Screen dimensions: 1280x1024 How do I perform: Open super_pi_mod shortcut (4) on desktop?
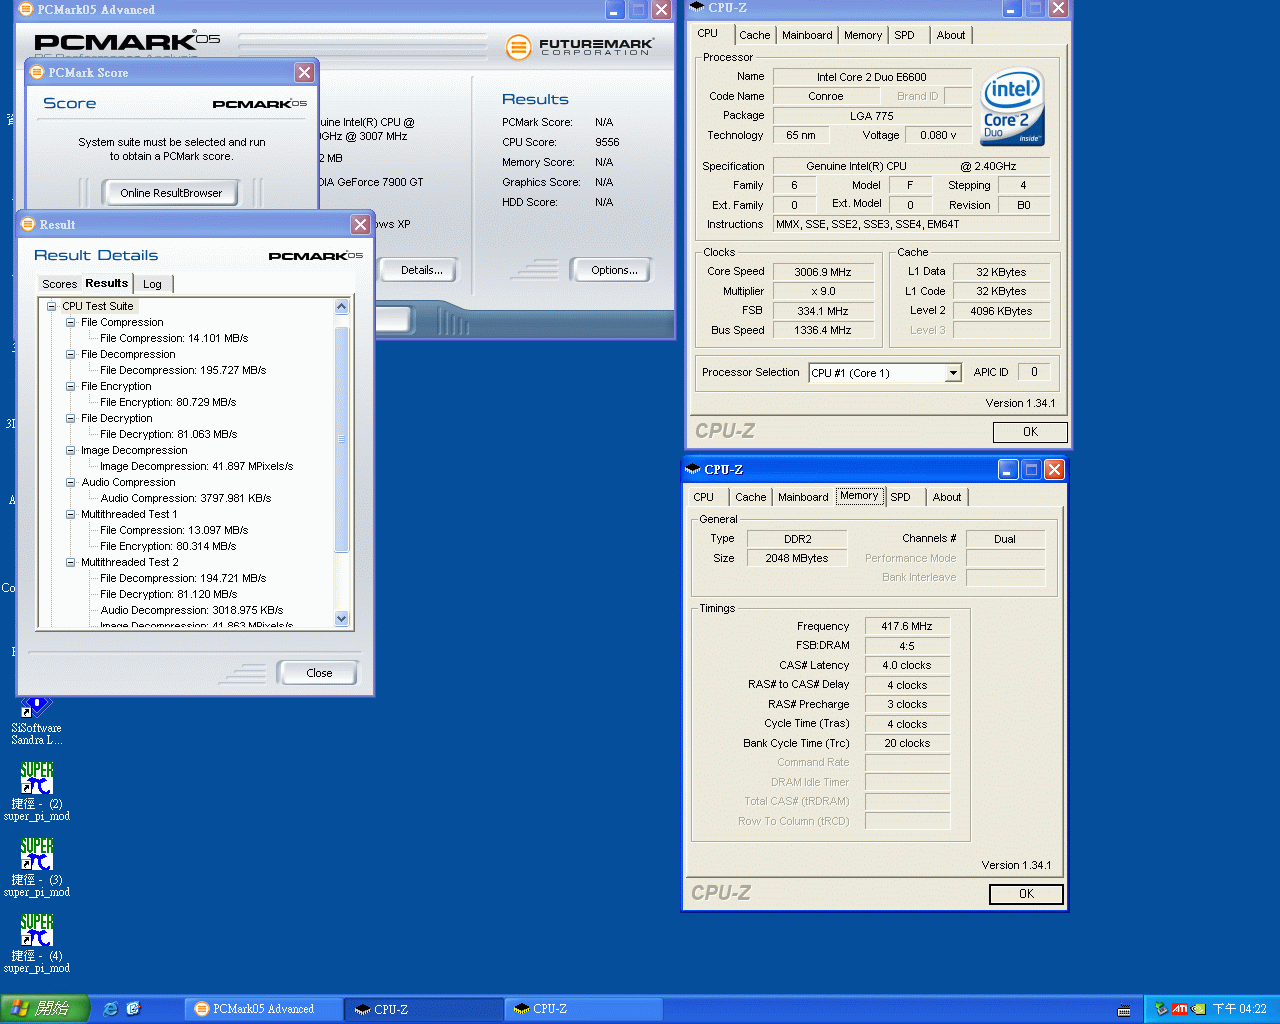coord(37,943)
